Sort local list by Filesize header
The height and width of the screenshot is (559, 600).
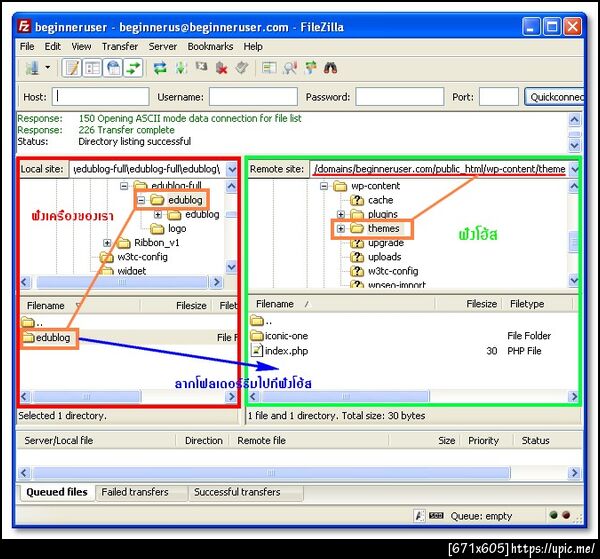pos(175,305)
